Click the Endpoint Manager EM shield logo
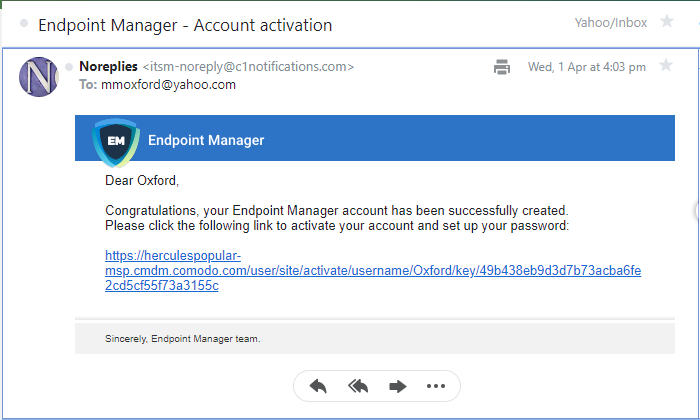Screen dimensions: 700x420 pos(116,142)
